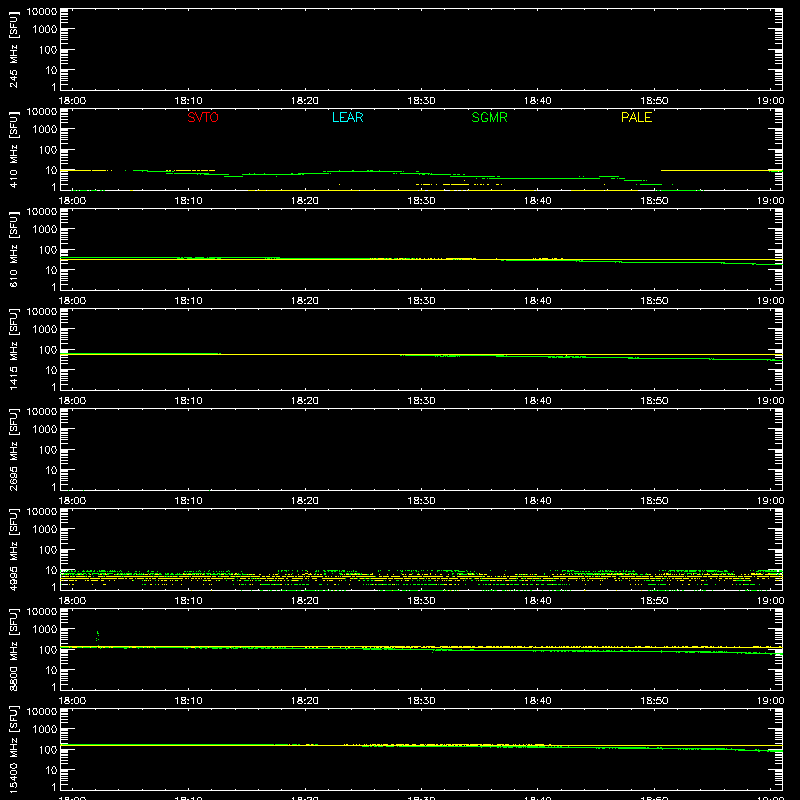Click the 1000 tick on 2695 MHz axis
Screen dimensions: 800x800
pos(45,430)
